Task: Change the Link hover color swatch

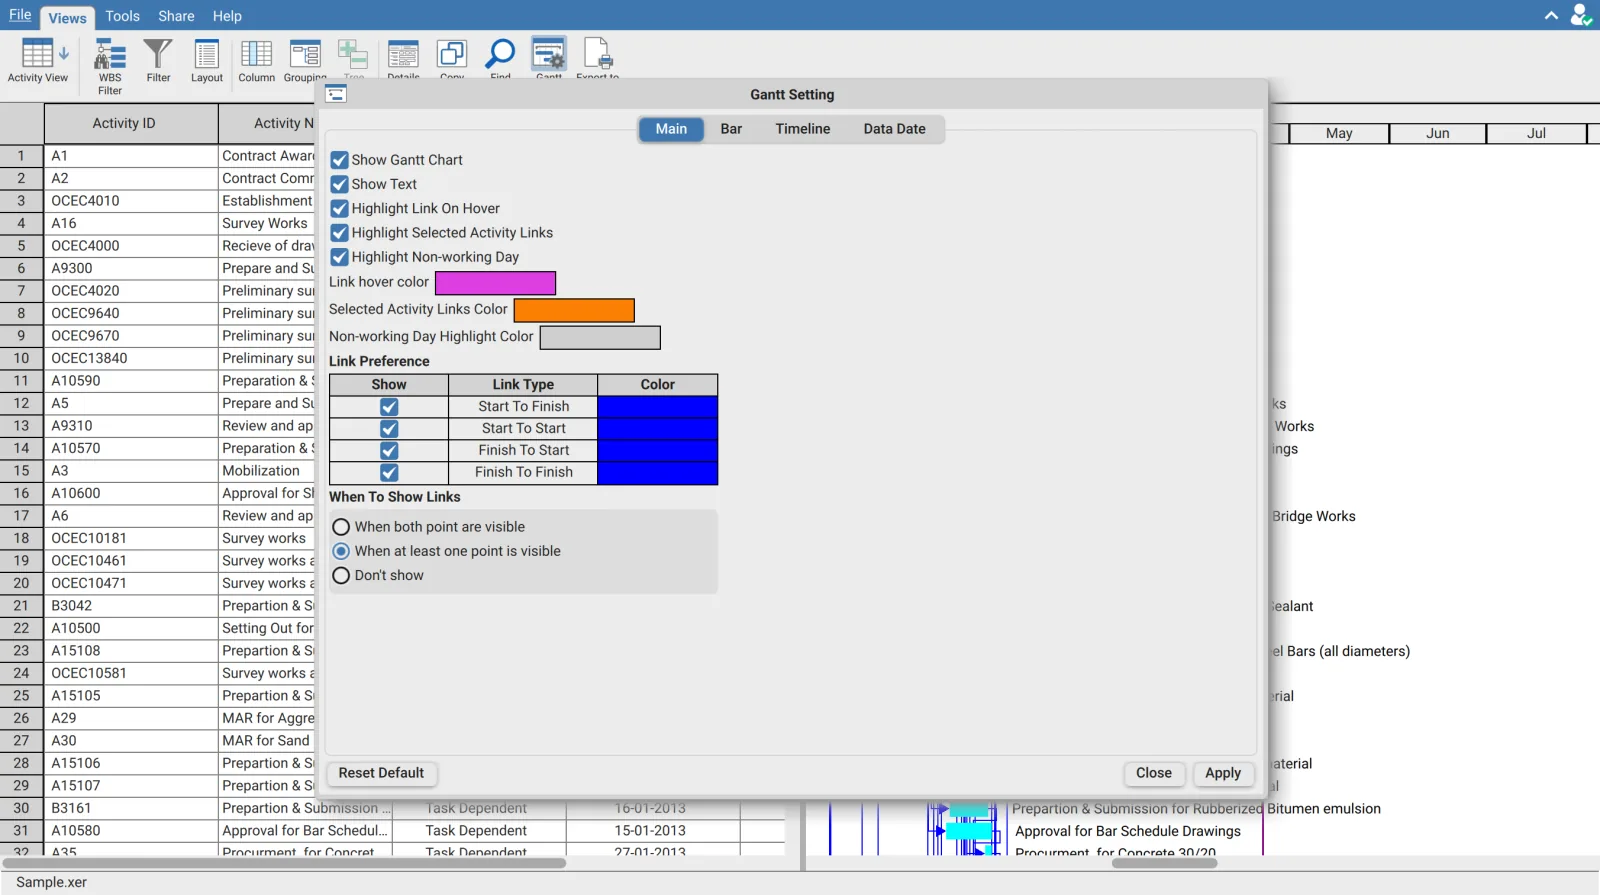Action: click(495, 283)
